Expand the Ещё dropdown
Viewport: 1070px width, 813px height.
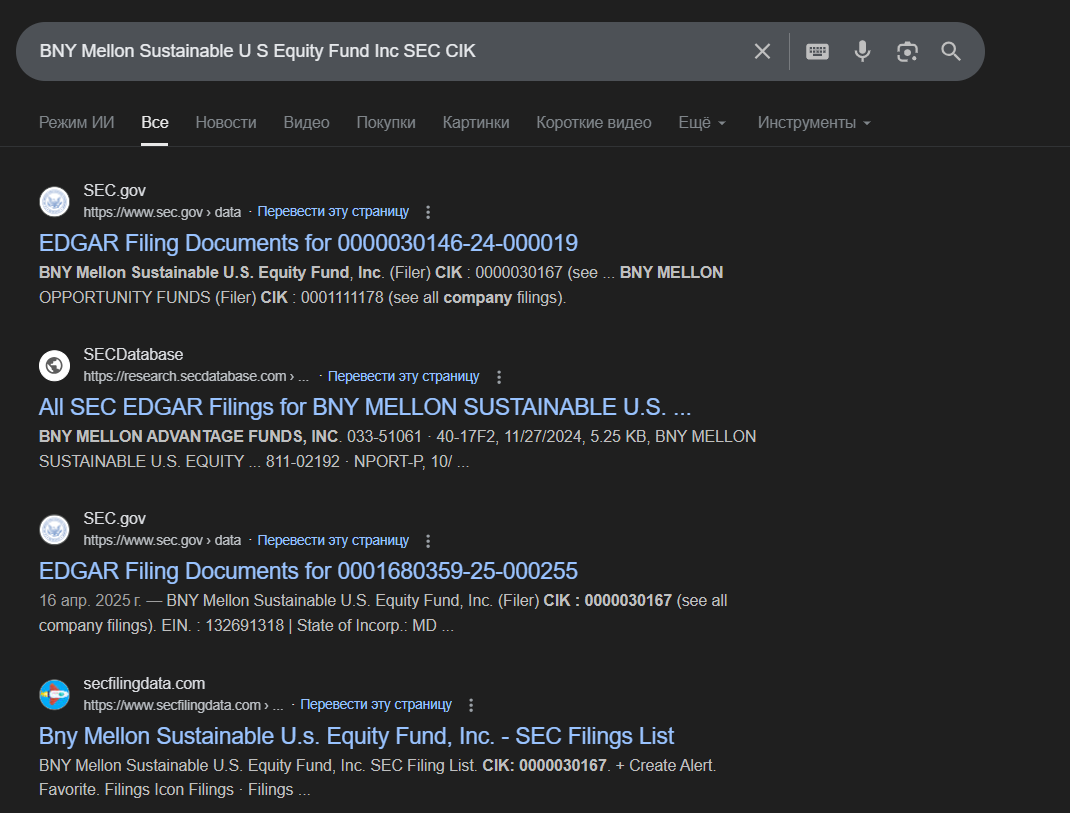702,122
